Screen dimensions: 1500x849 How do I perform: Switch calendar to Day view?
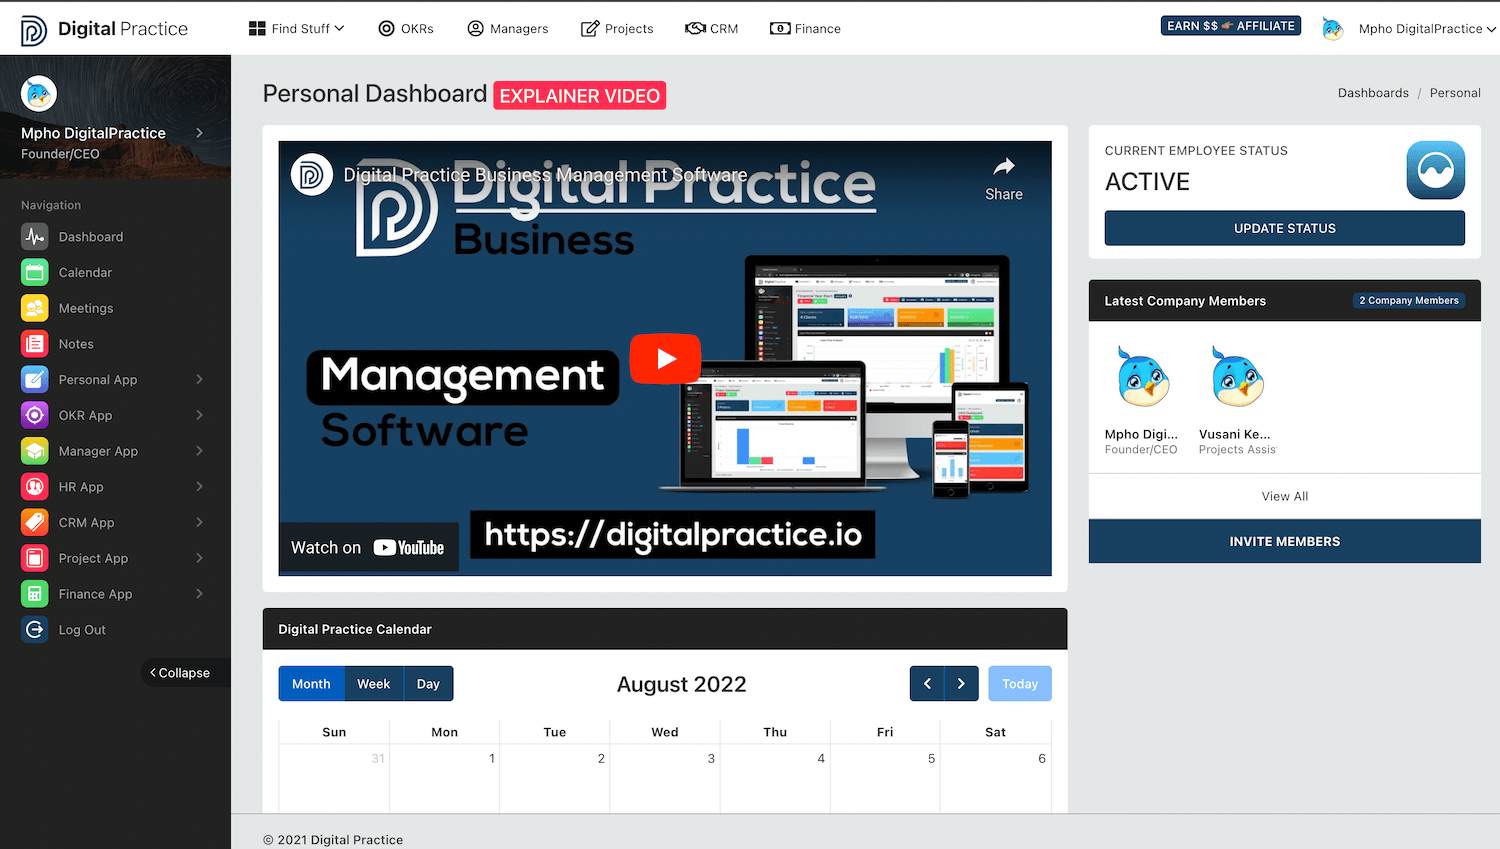tap(428, 684)
